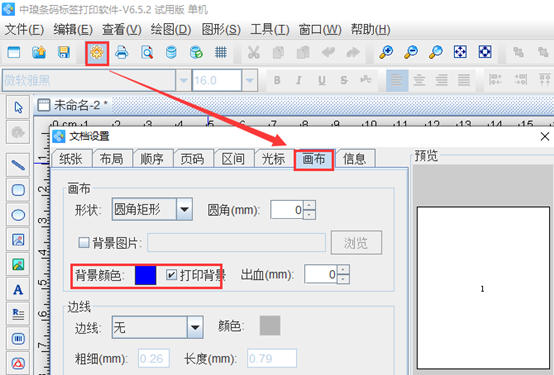Open document settings gear icon
This screenshot has height=375, width=554.
97,53
